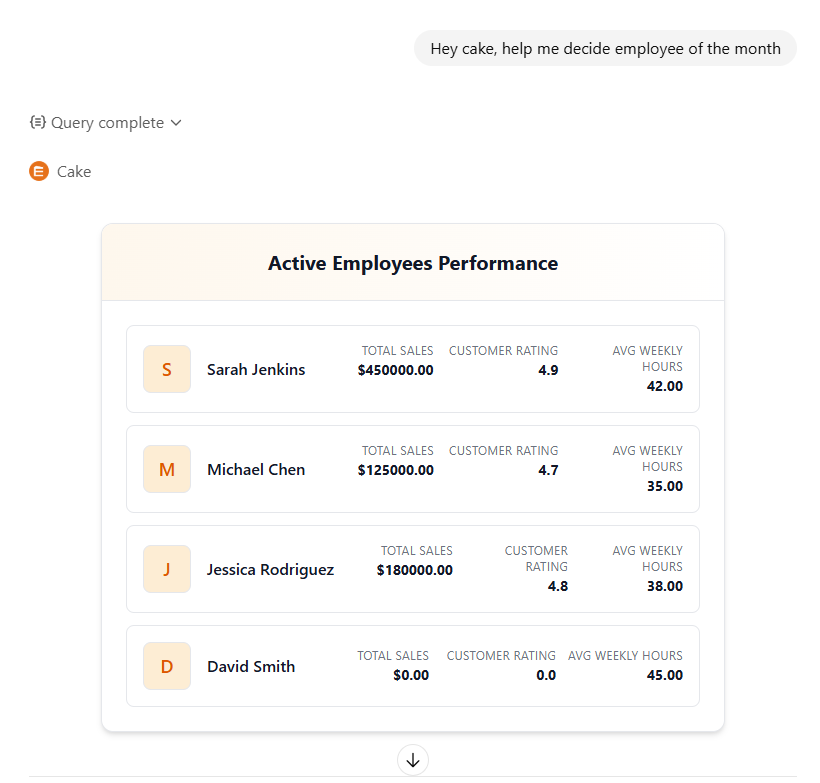The height and width of the screenshot is (783, 820).
Task: Click Jessica Rodriguez's 38.00 weekly hours
Action: [665, 586]
